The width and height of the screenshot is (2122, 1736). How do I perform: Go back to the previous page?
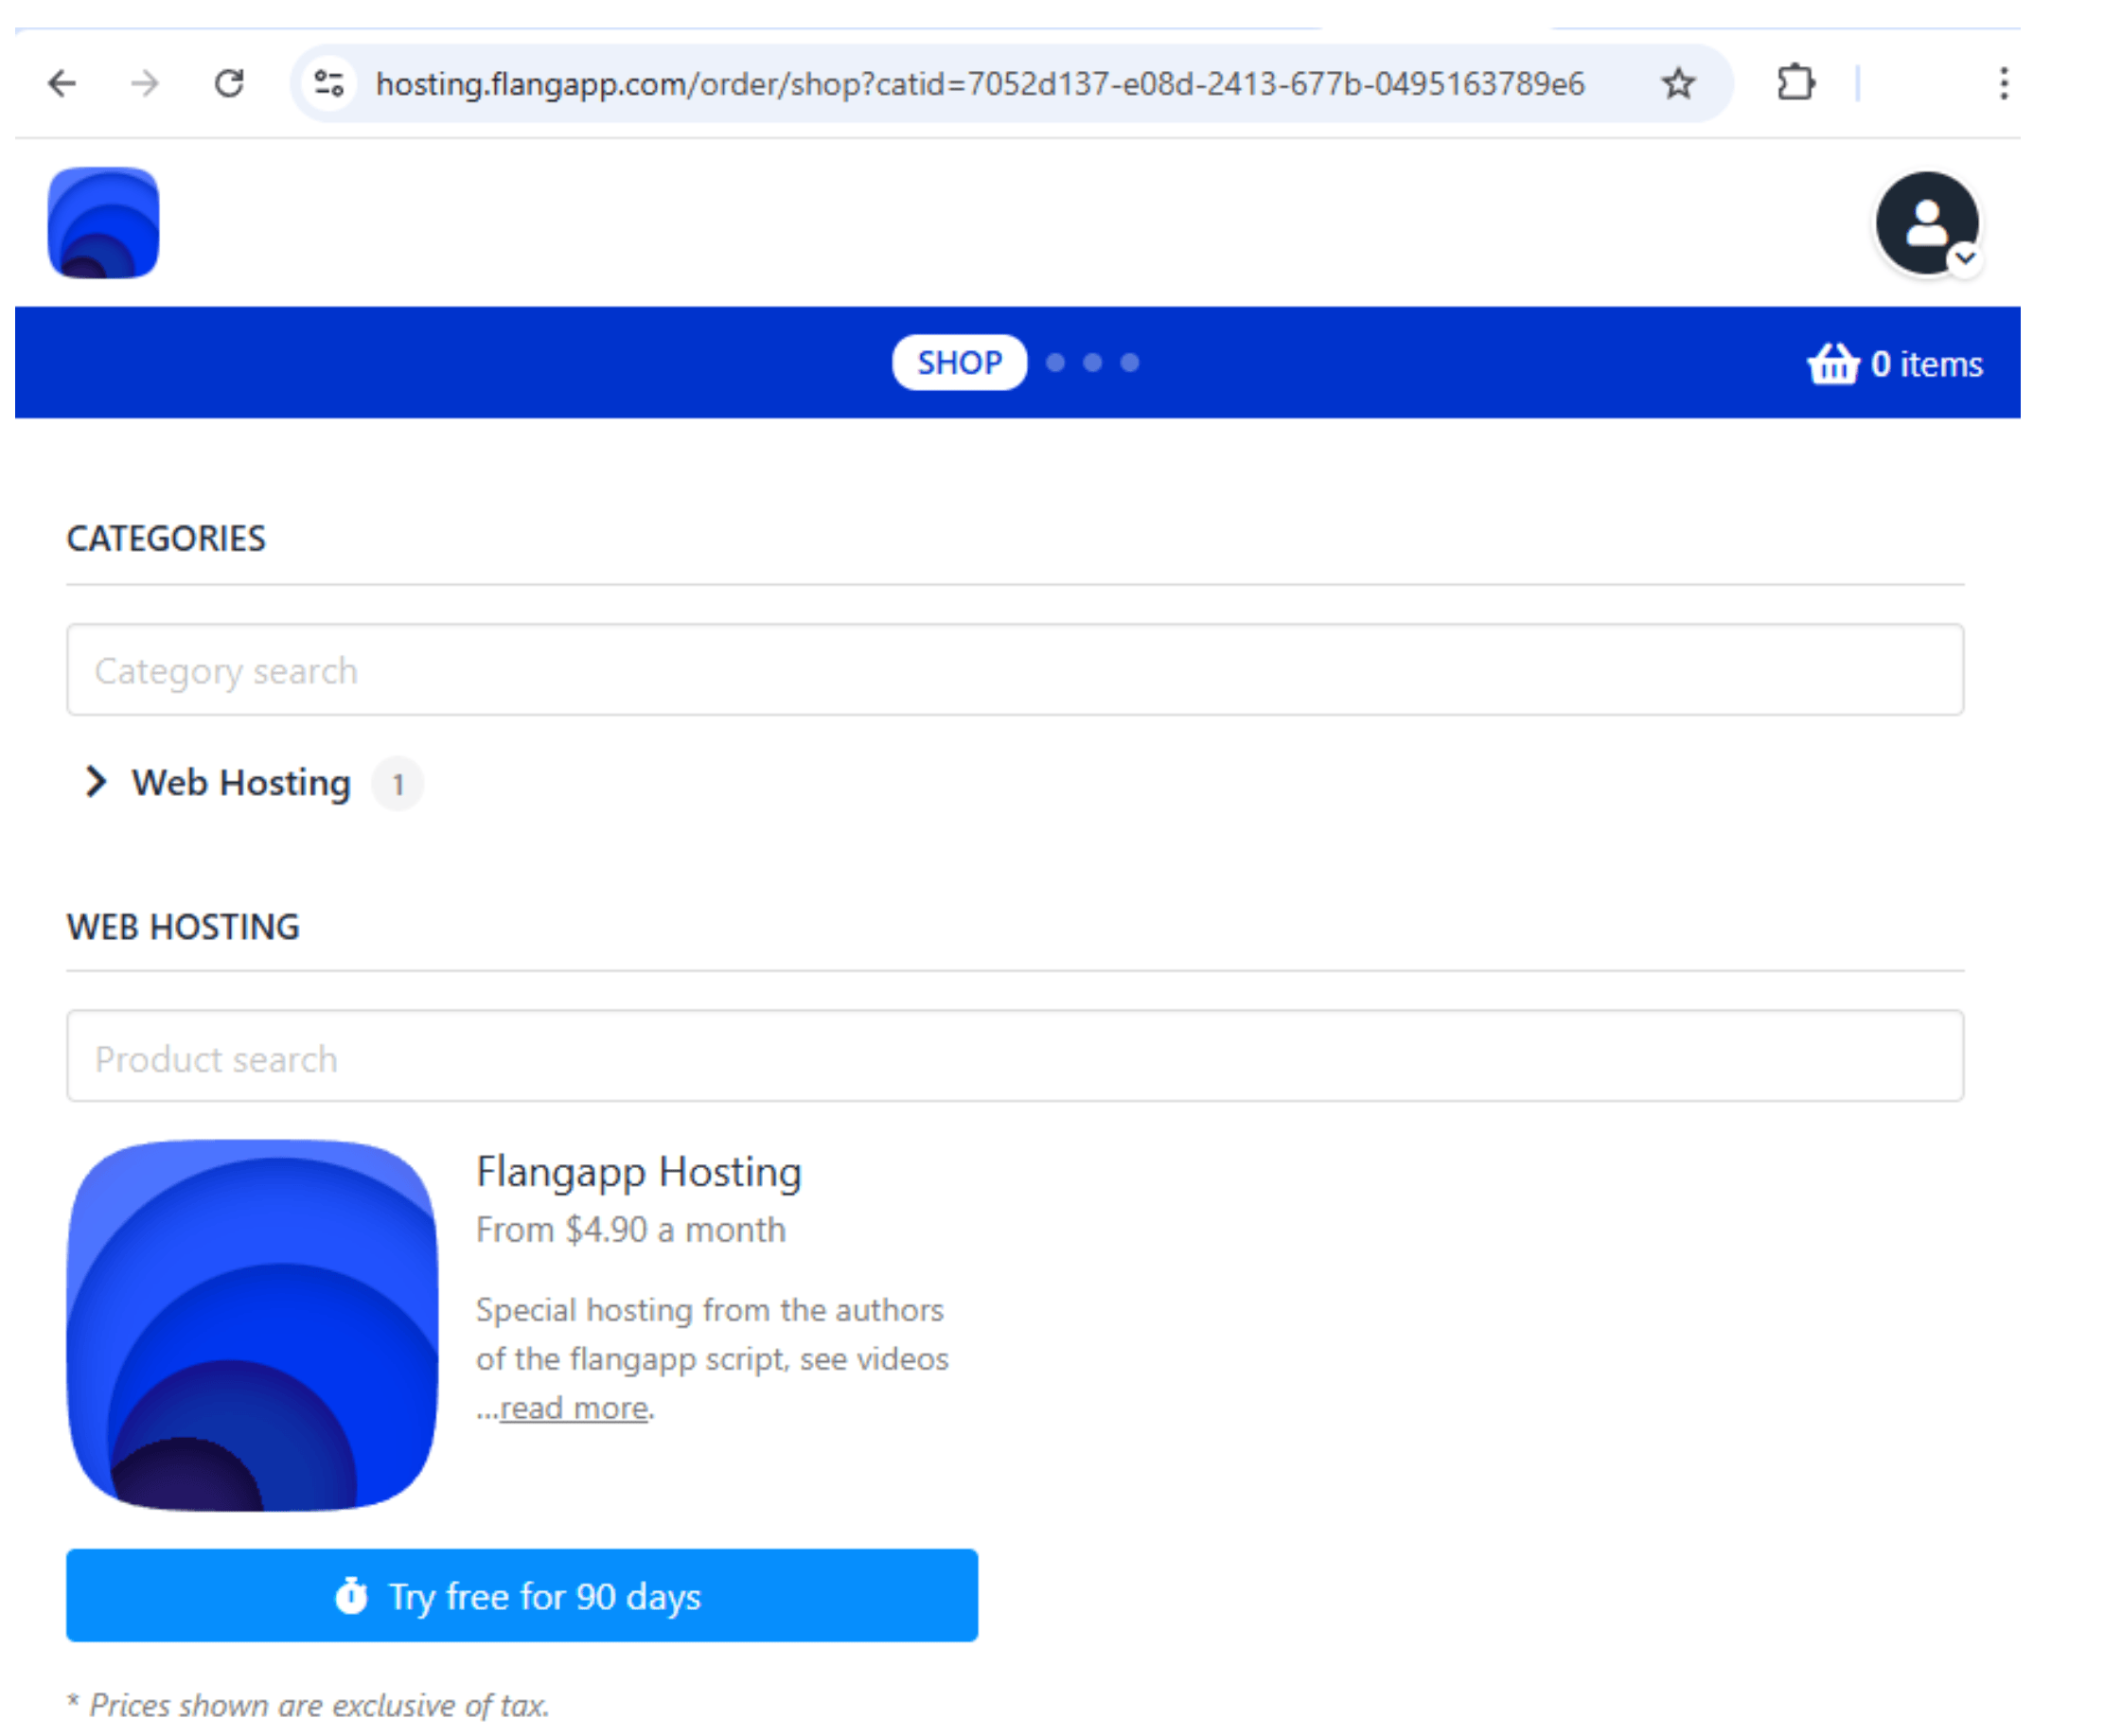tap(62, 83)
